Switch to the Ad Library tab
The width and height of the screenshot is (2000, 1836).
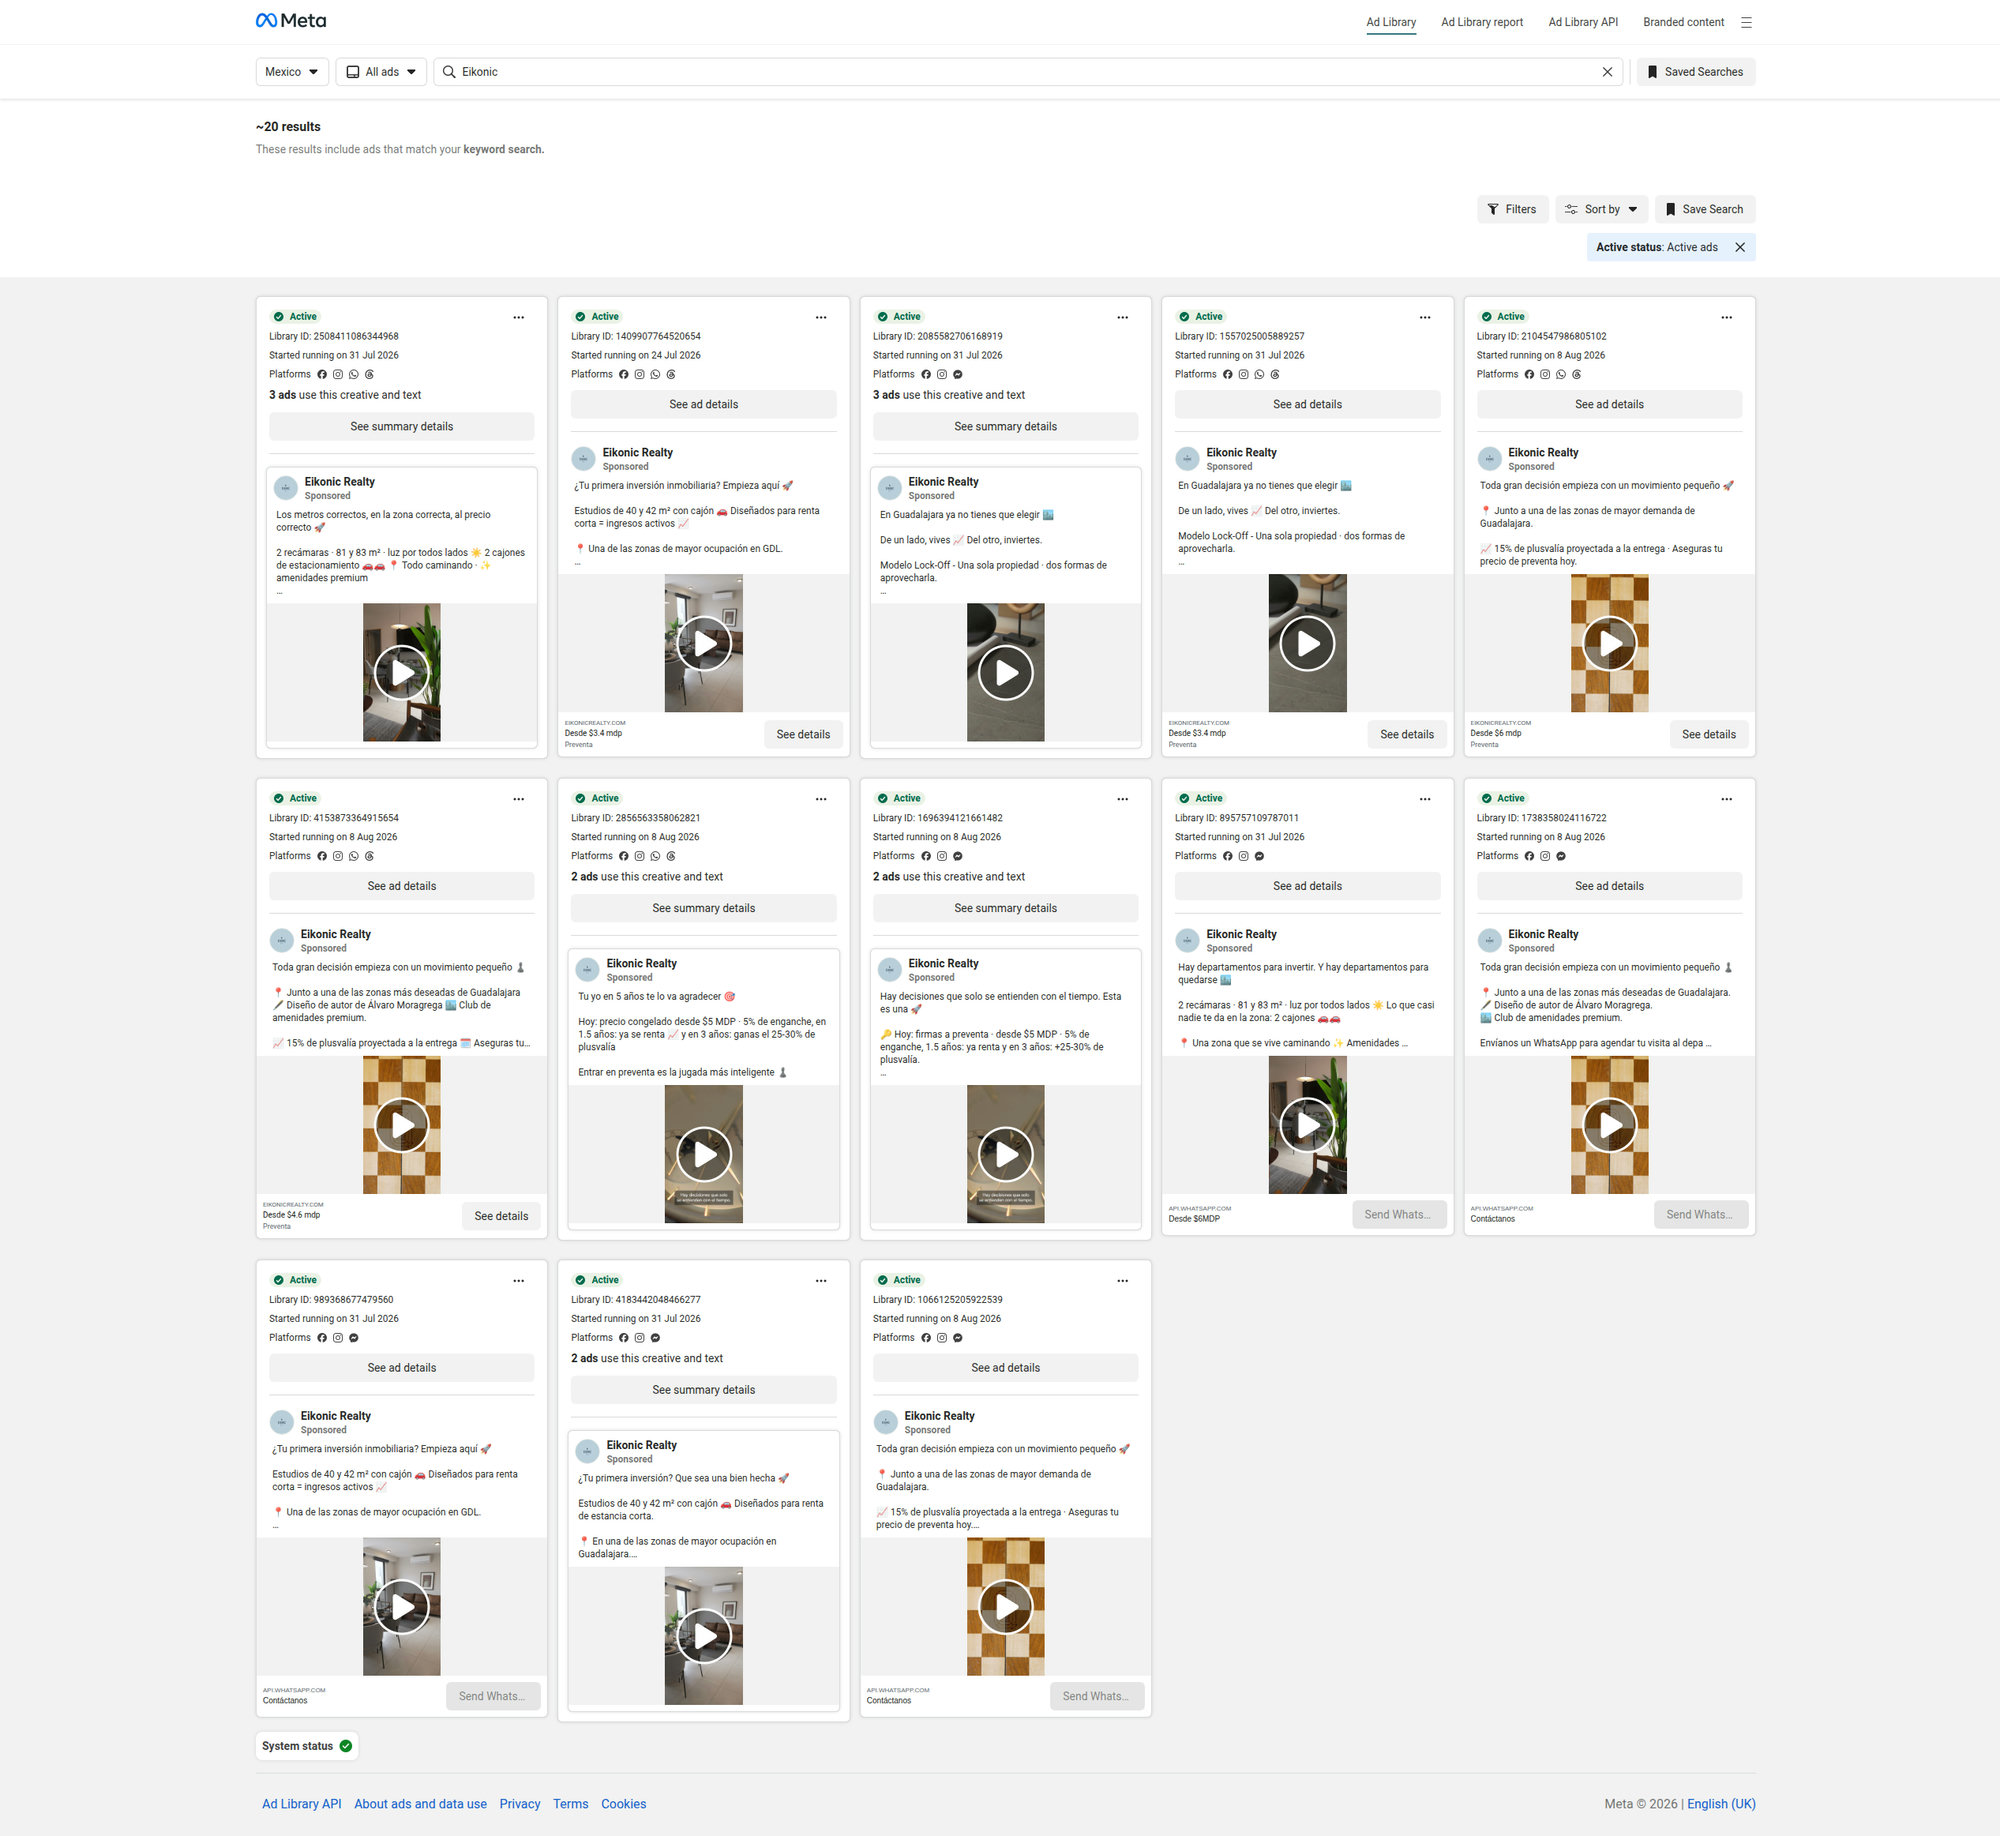tap(1391, 22)
